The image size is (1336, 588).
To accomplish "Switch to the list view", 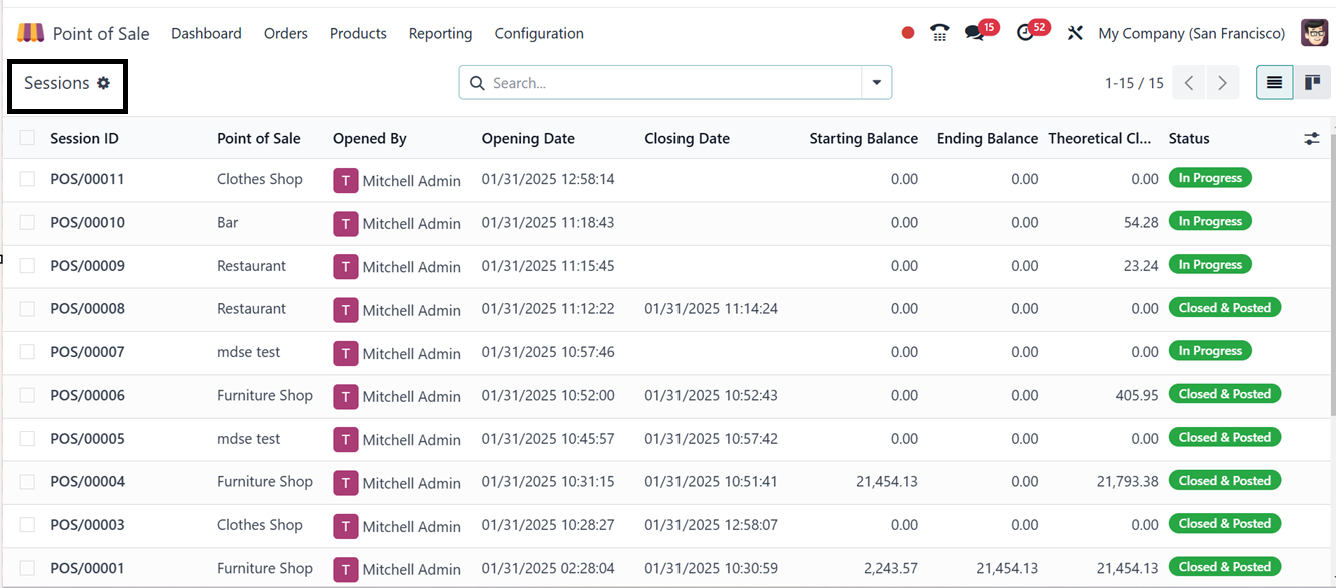I will point(1274,83).
